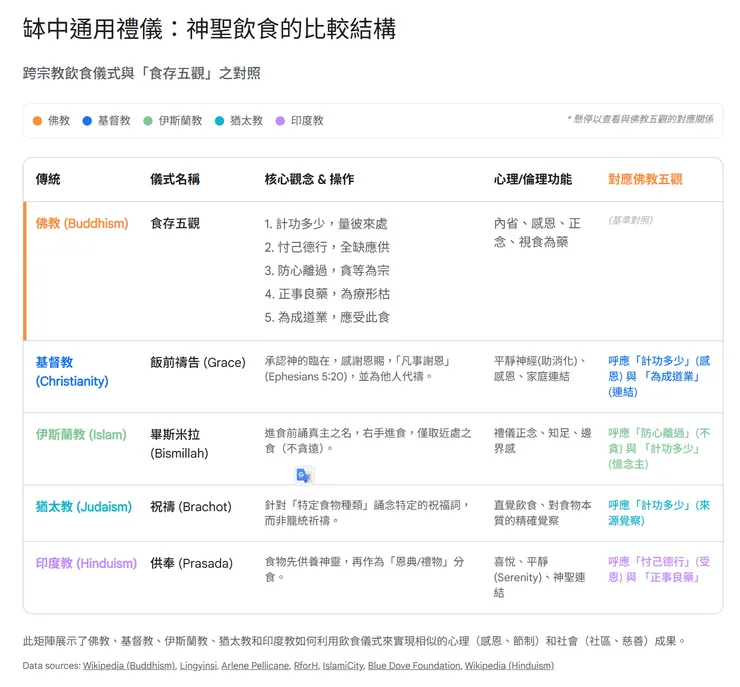The width and height of the screenshot is (740, 687).
Task: Click the 供奉 (Prasada) cell
Action: coord(192,563)
